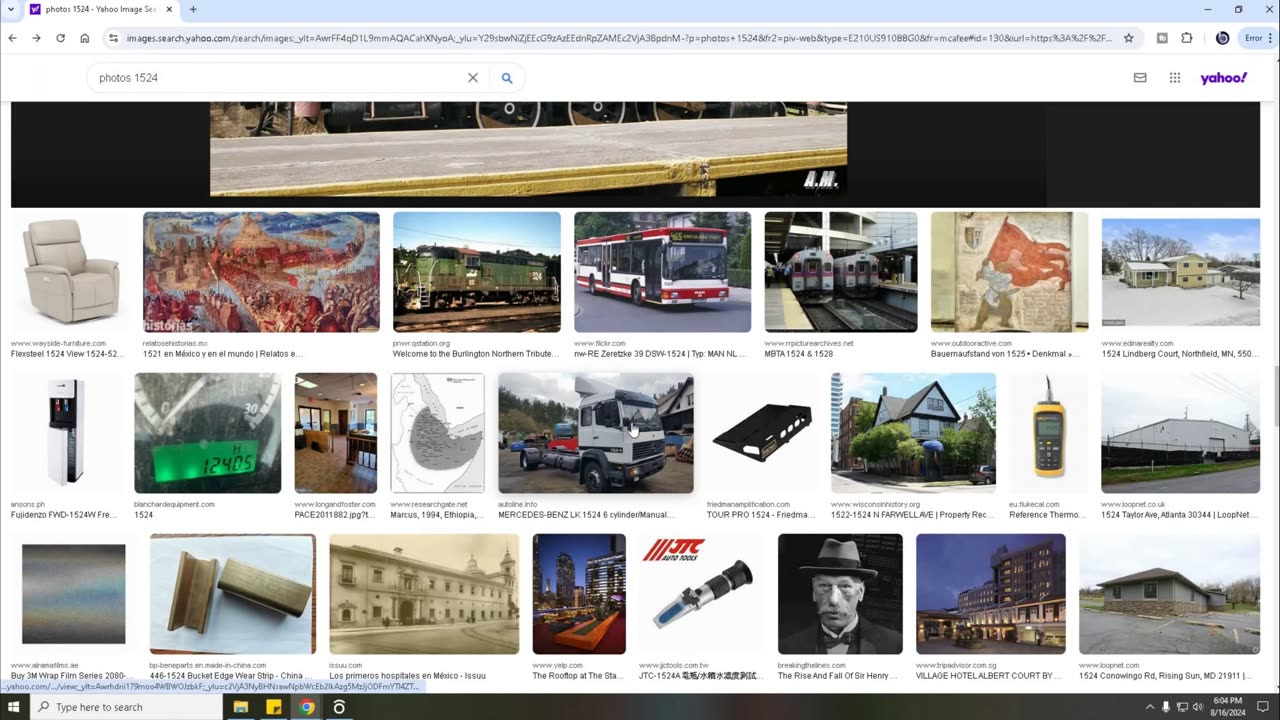Open the sepia hospital building image
The width and height of the screenshot is (1280, 720).
424,594
